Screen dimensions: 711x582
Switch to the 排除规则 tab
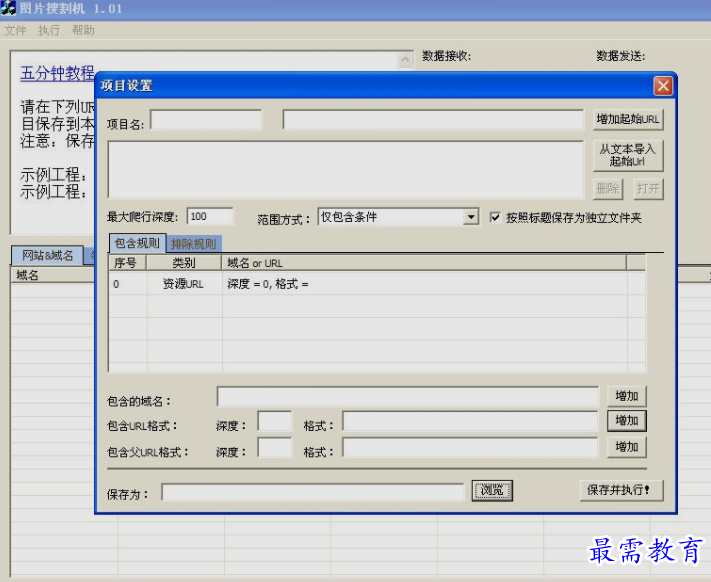click(194, 244)
